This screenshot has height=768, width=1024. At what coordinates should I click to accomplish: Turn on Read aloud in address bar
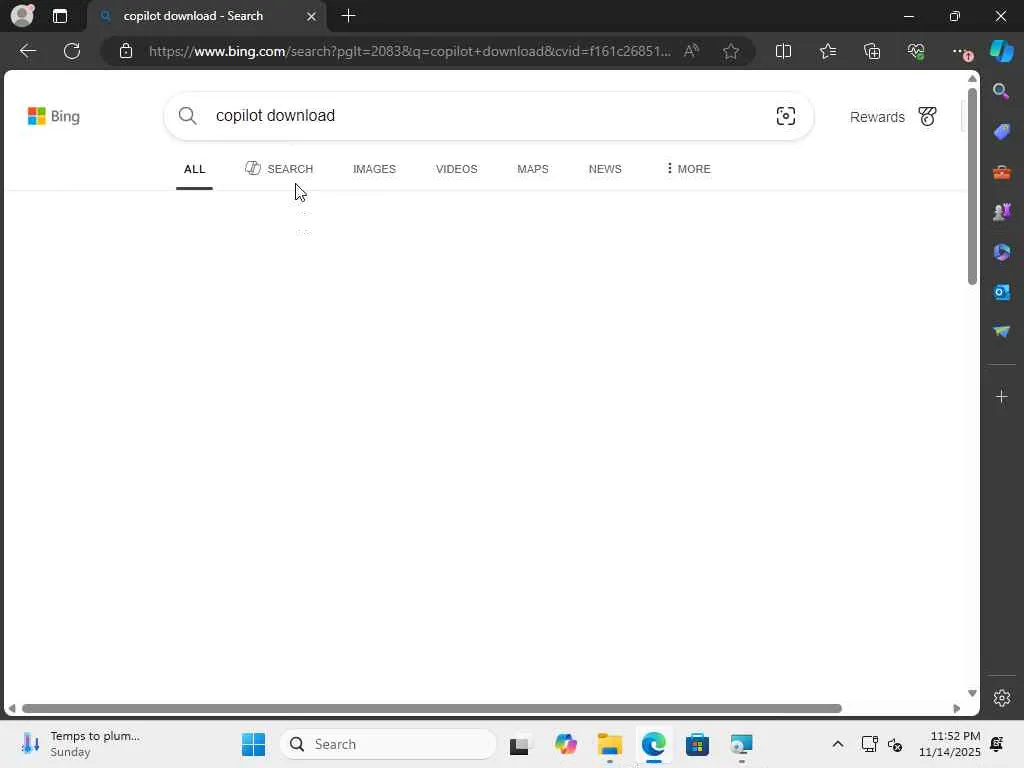point(692,51)
